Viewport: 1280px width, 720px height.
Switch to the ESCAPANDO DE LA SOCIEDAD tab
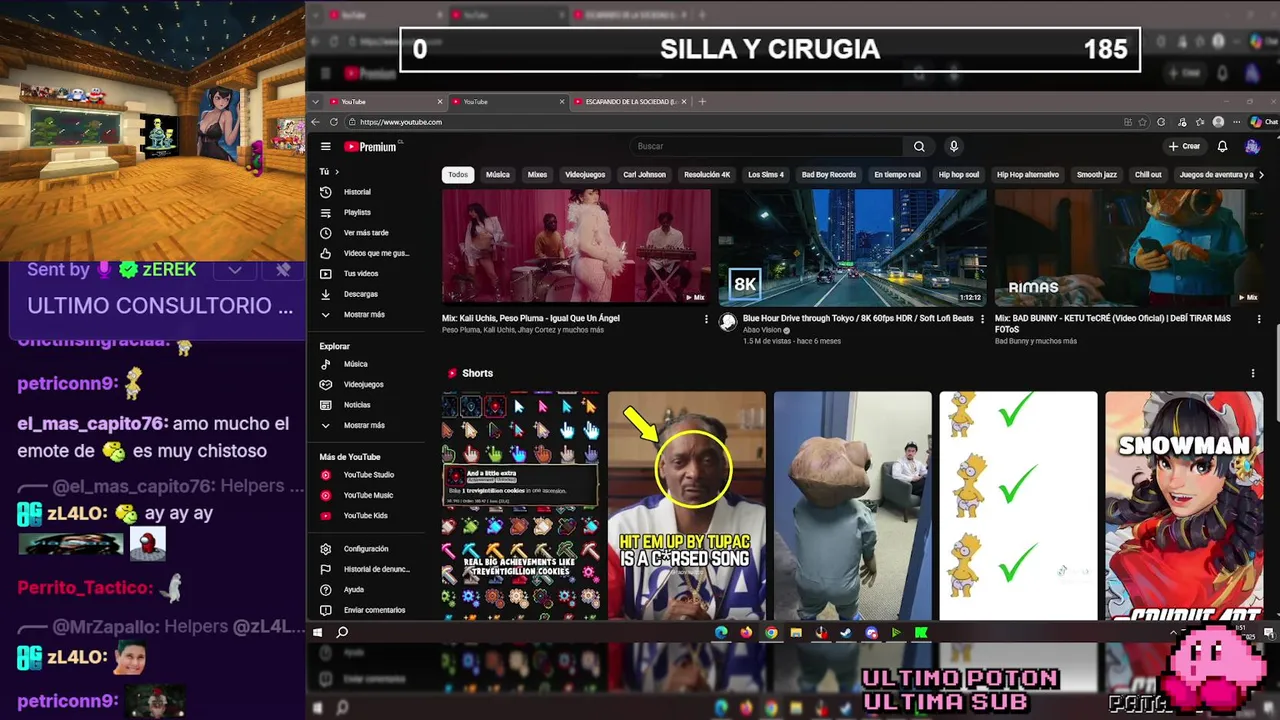[x=630, y=102]
